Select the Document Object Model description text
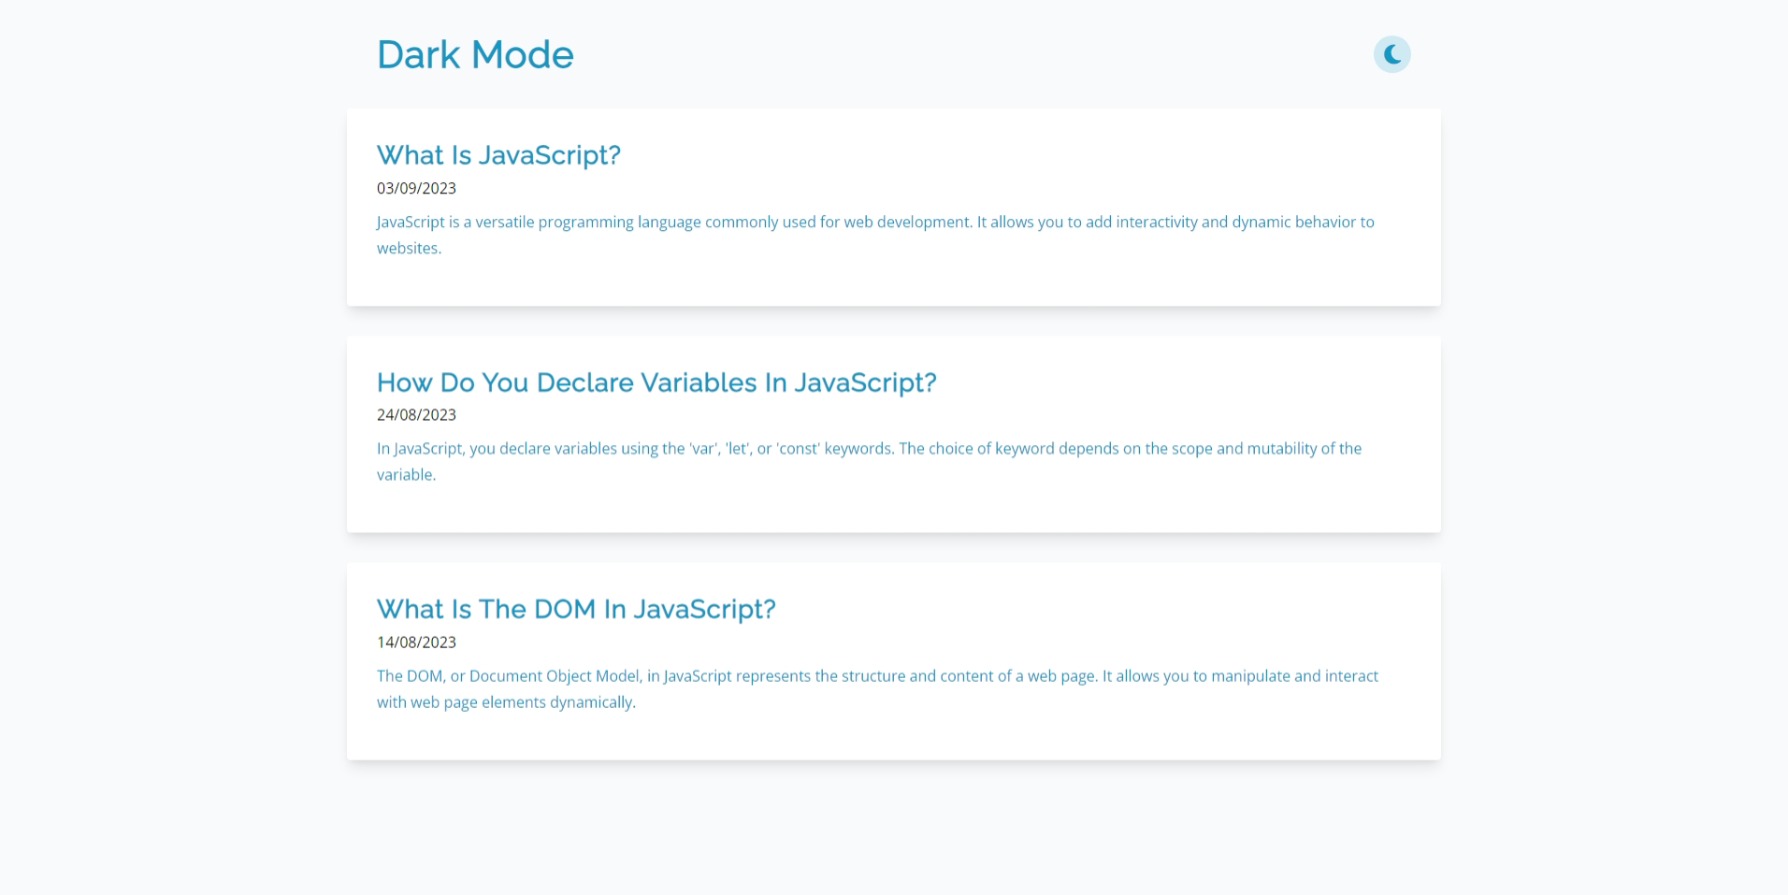1788x895 pixels. coord(877,689)
